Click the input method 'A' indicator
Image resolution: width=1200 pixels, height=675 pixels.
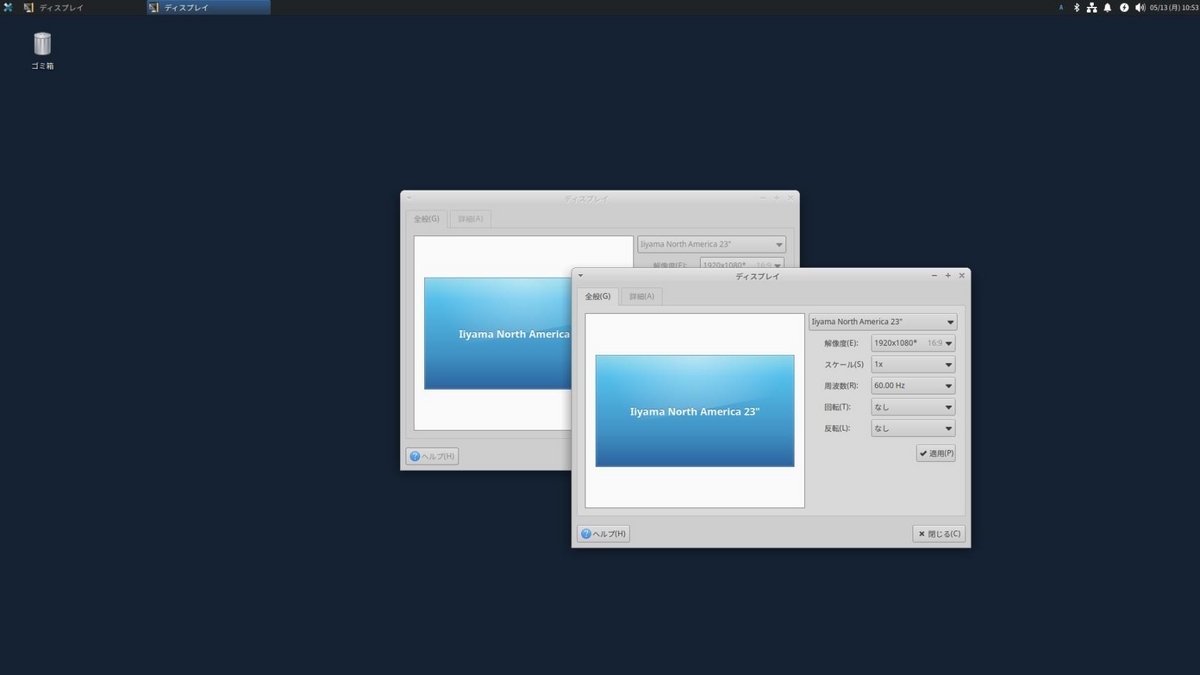click(x=1061, y=7)
